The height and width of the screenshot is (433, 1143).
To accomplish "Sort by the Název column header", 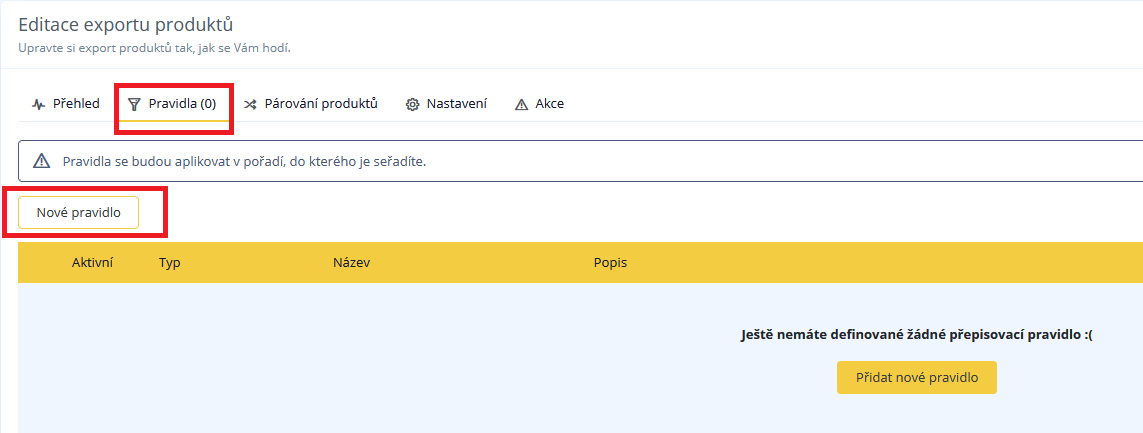I will [x=351, y=262].
